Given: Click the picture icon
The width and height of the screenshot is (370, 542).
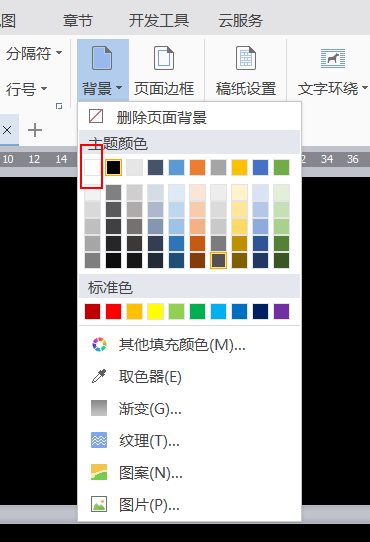Looking at the screenshot, I should [x=99, y=504].
